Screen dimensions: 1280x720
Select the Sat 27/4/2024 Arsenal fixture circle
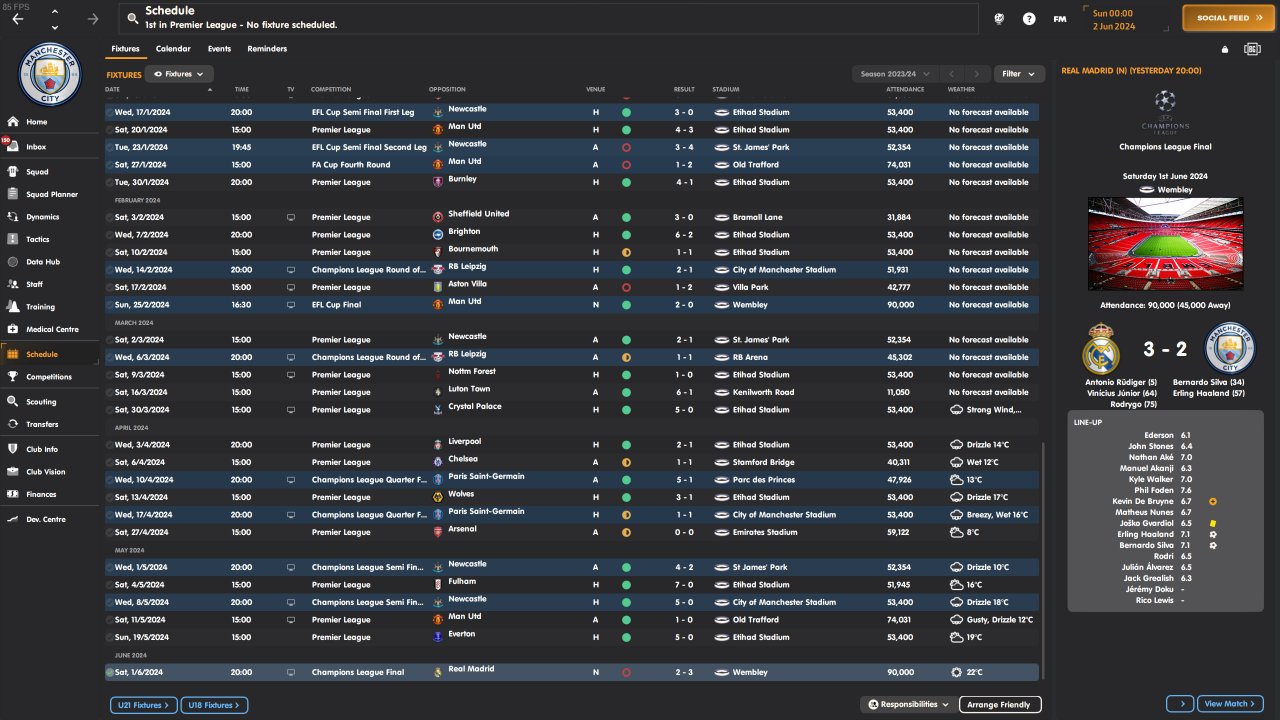pos(110,532)
